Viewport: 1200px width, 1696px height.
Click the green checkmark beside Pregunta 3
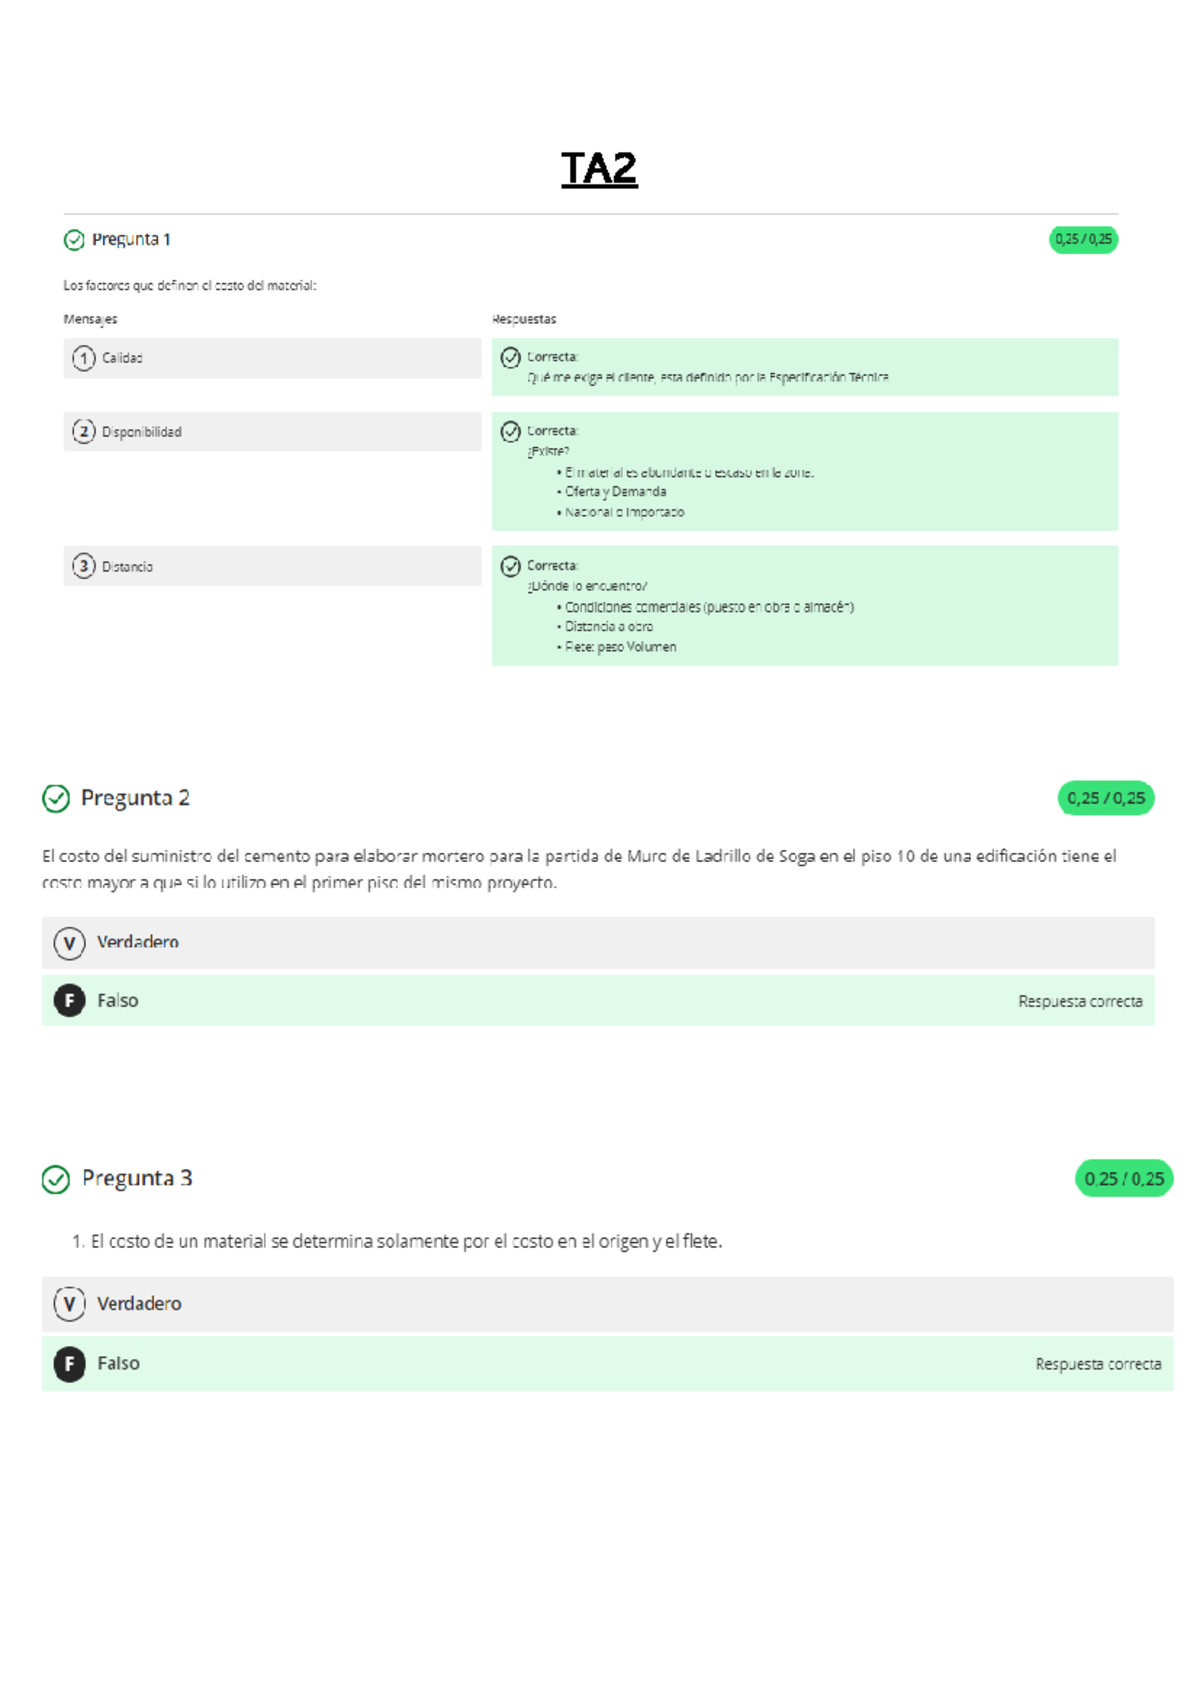click(x=56, y=1179)
